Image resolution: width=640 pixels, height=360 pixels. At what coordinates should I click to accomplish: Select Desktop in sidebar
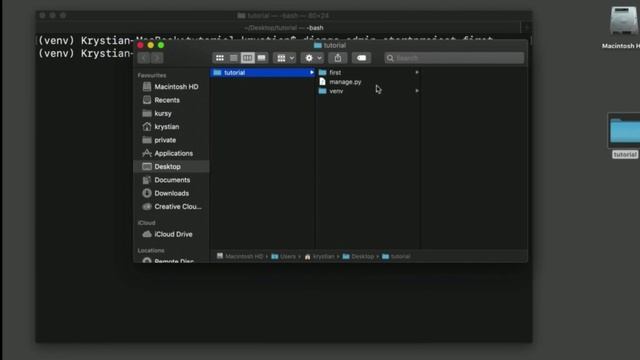point(171,167)
